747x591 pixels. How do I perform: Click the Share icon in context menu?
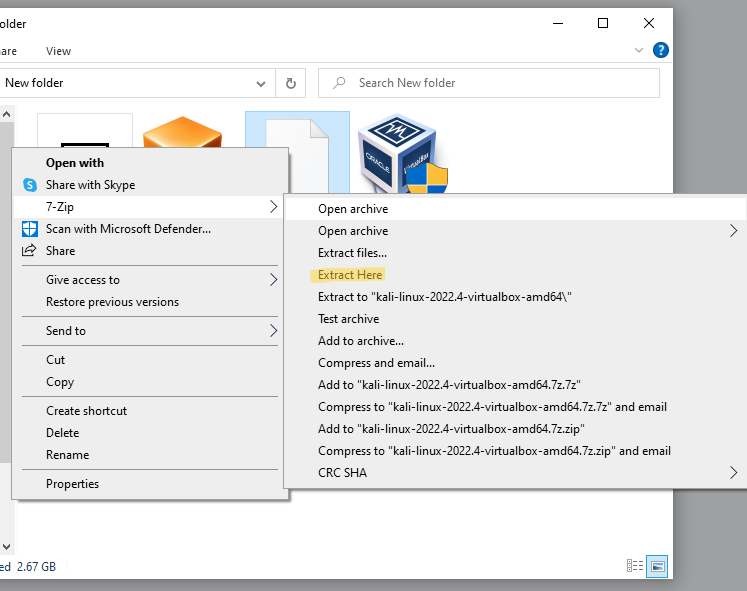coord(30,251)
